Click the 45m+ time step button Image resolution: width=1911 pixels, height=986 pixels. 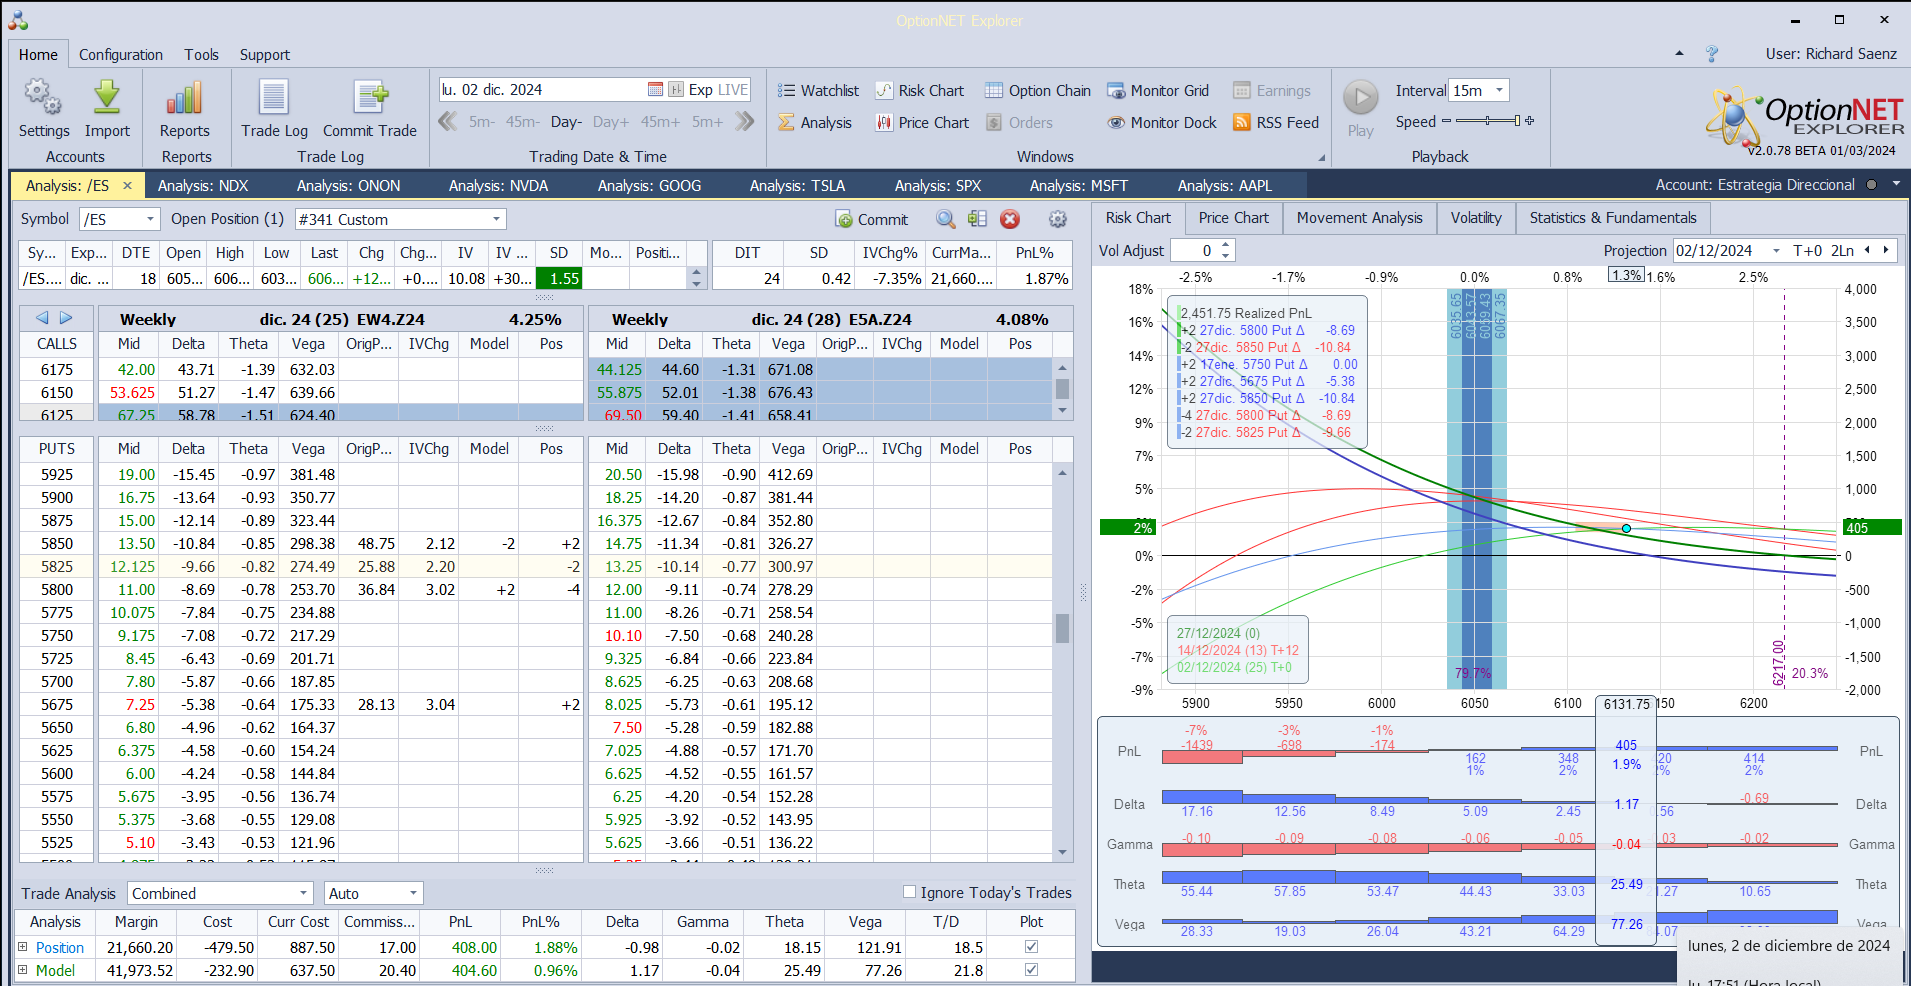(660, 122)
